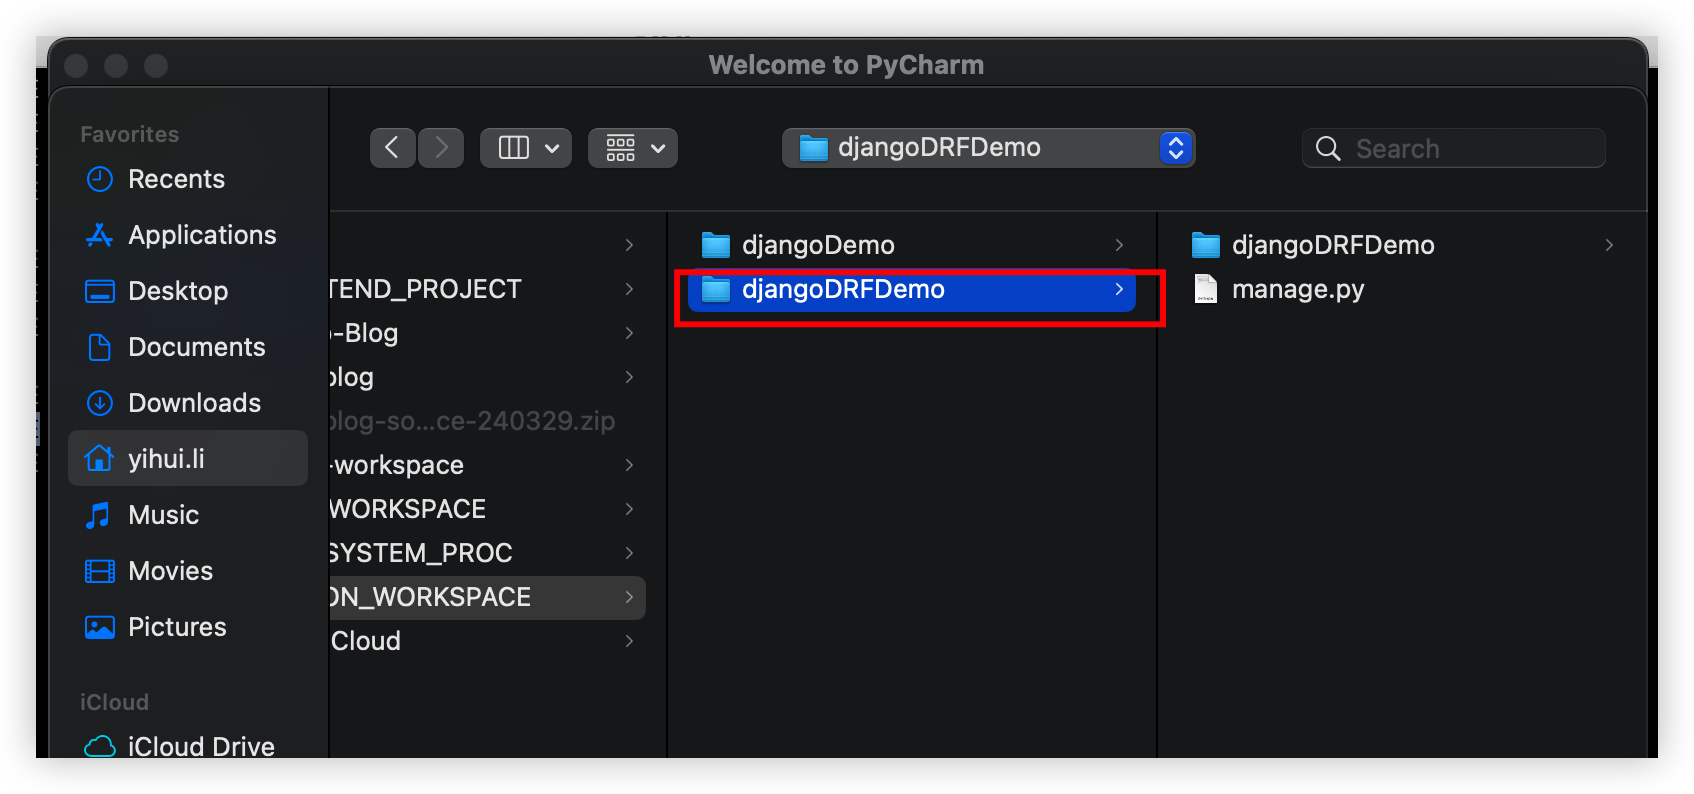Click the forward navigation arrow
This screenshot has height=794, width=1694.
coord(441,148)
